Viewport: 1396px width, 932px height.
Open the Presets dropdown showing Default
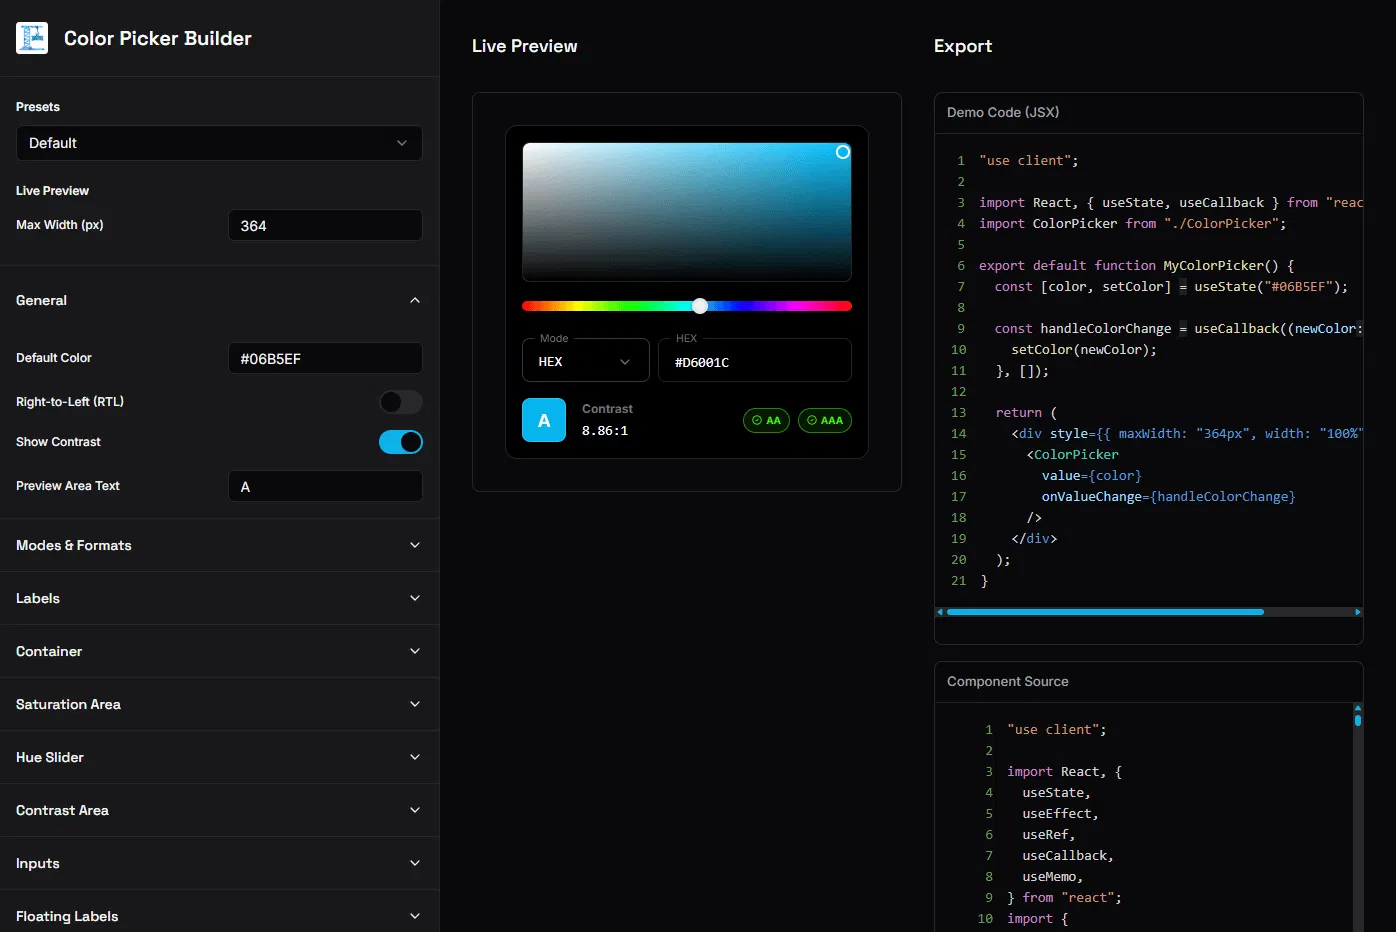point(219,143)
